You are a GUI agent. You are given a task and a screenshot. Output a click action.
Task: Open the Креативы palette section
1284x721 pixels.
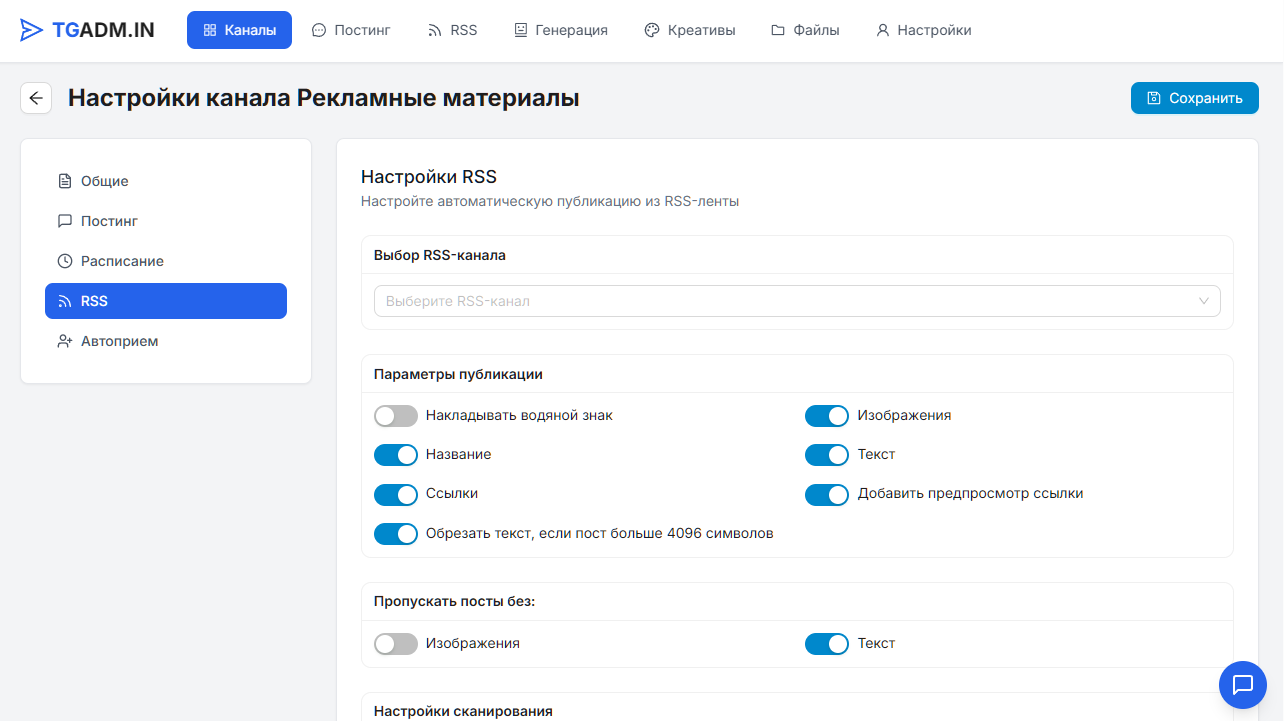click(x=689, y=30)
